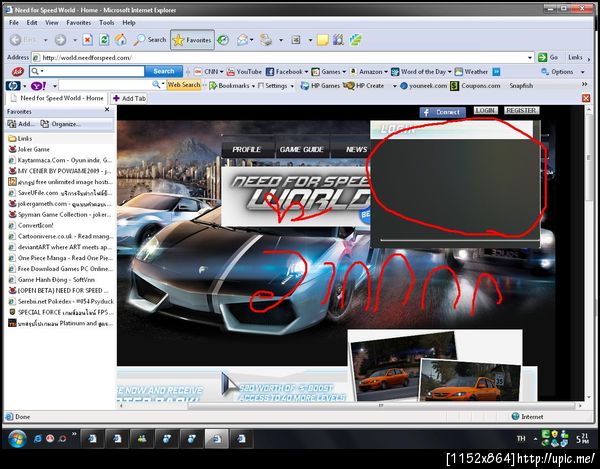Click the TH language indicator in taskbar
This screenshot has height=469, width=600.
(x=521, y=439)
